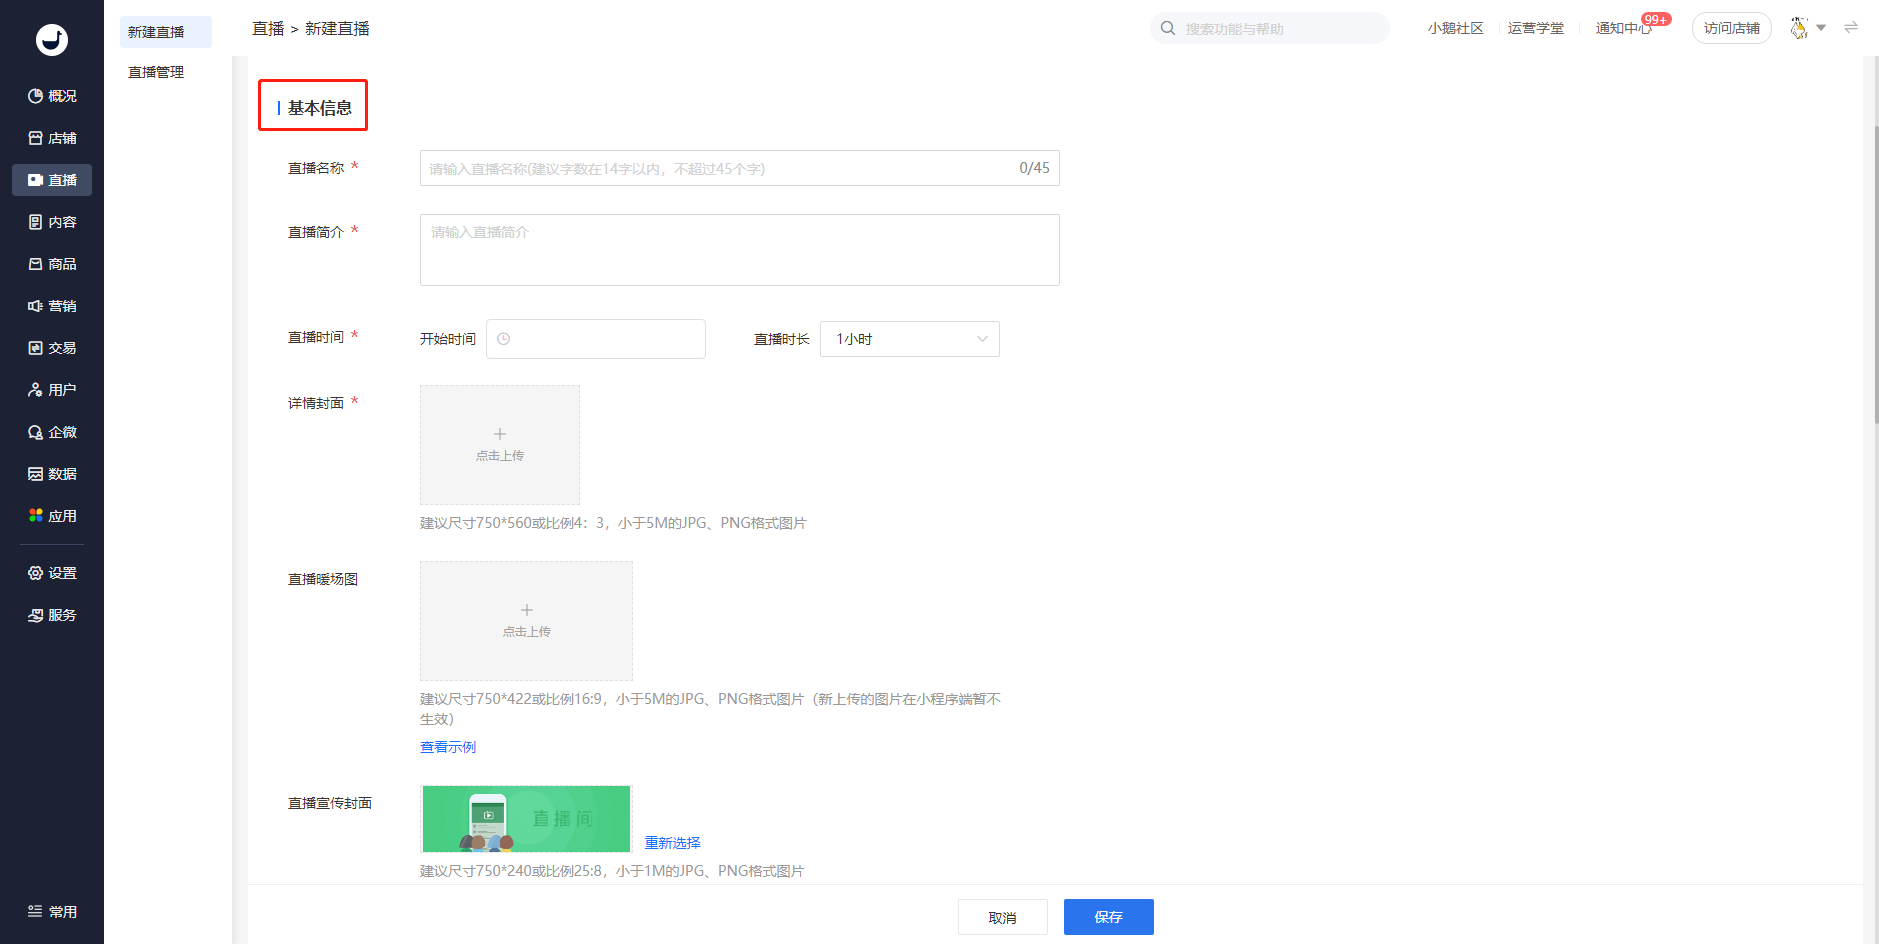1879x944 pixels.
Task: Open the 用户 users section
Action: pos(52,390)
